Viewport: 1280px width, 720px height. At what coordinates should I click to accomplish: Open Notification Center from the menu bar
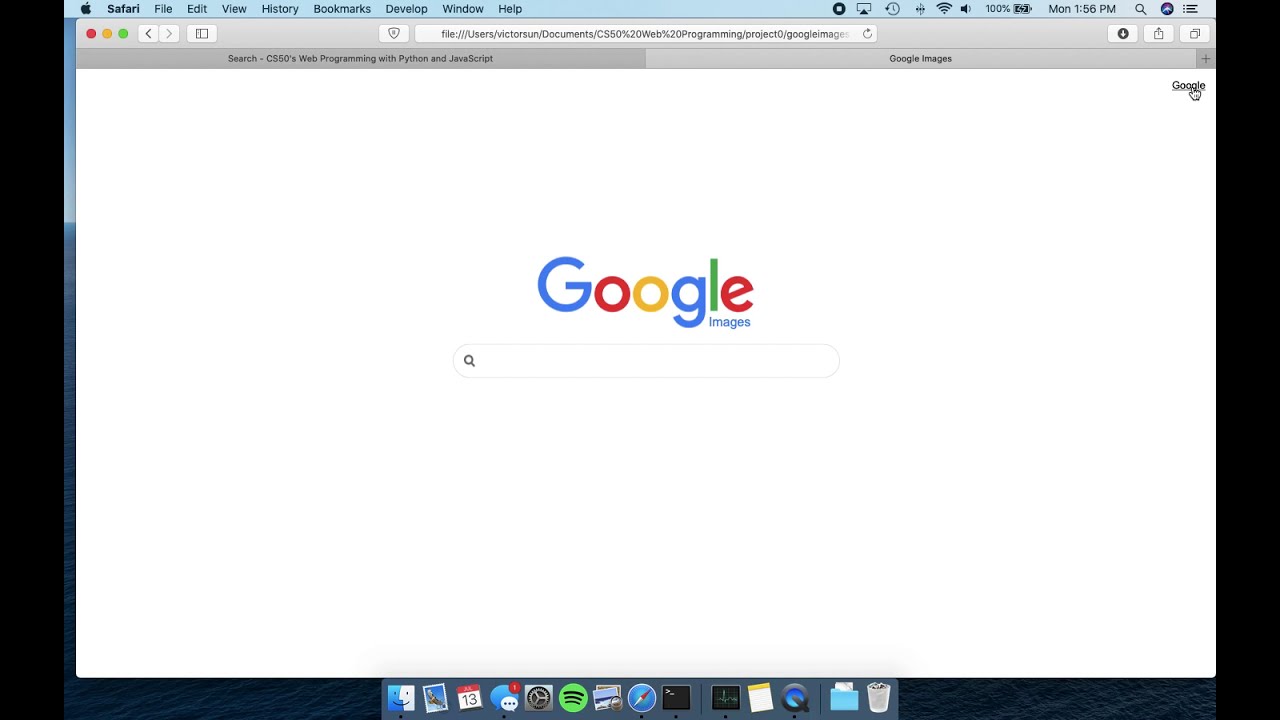click(1191, 9)
